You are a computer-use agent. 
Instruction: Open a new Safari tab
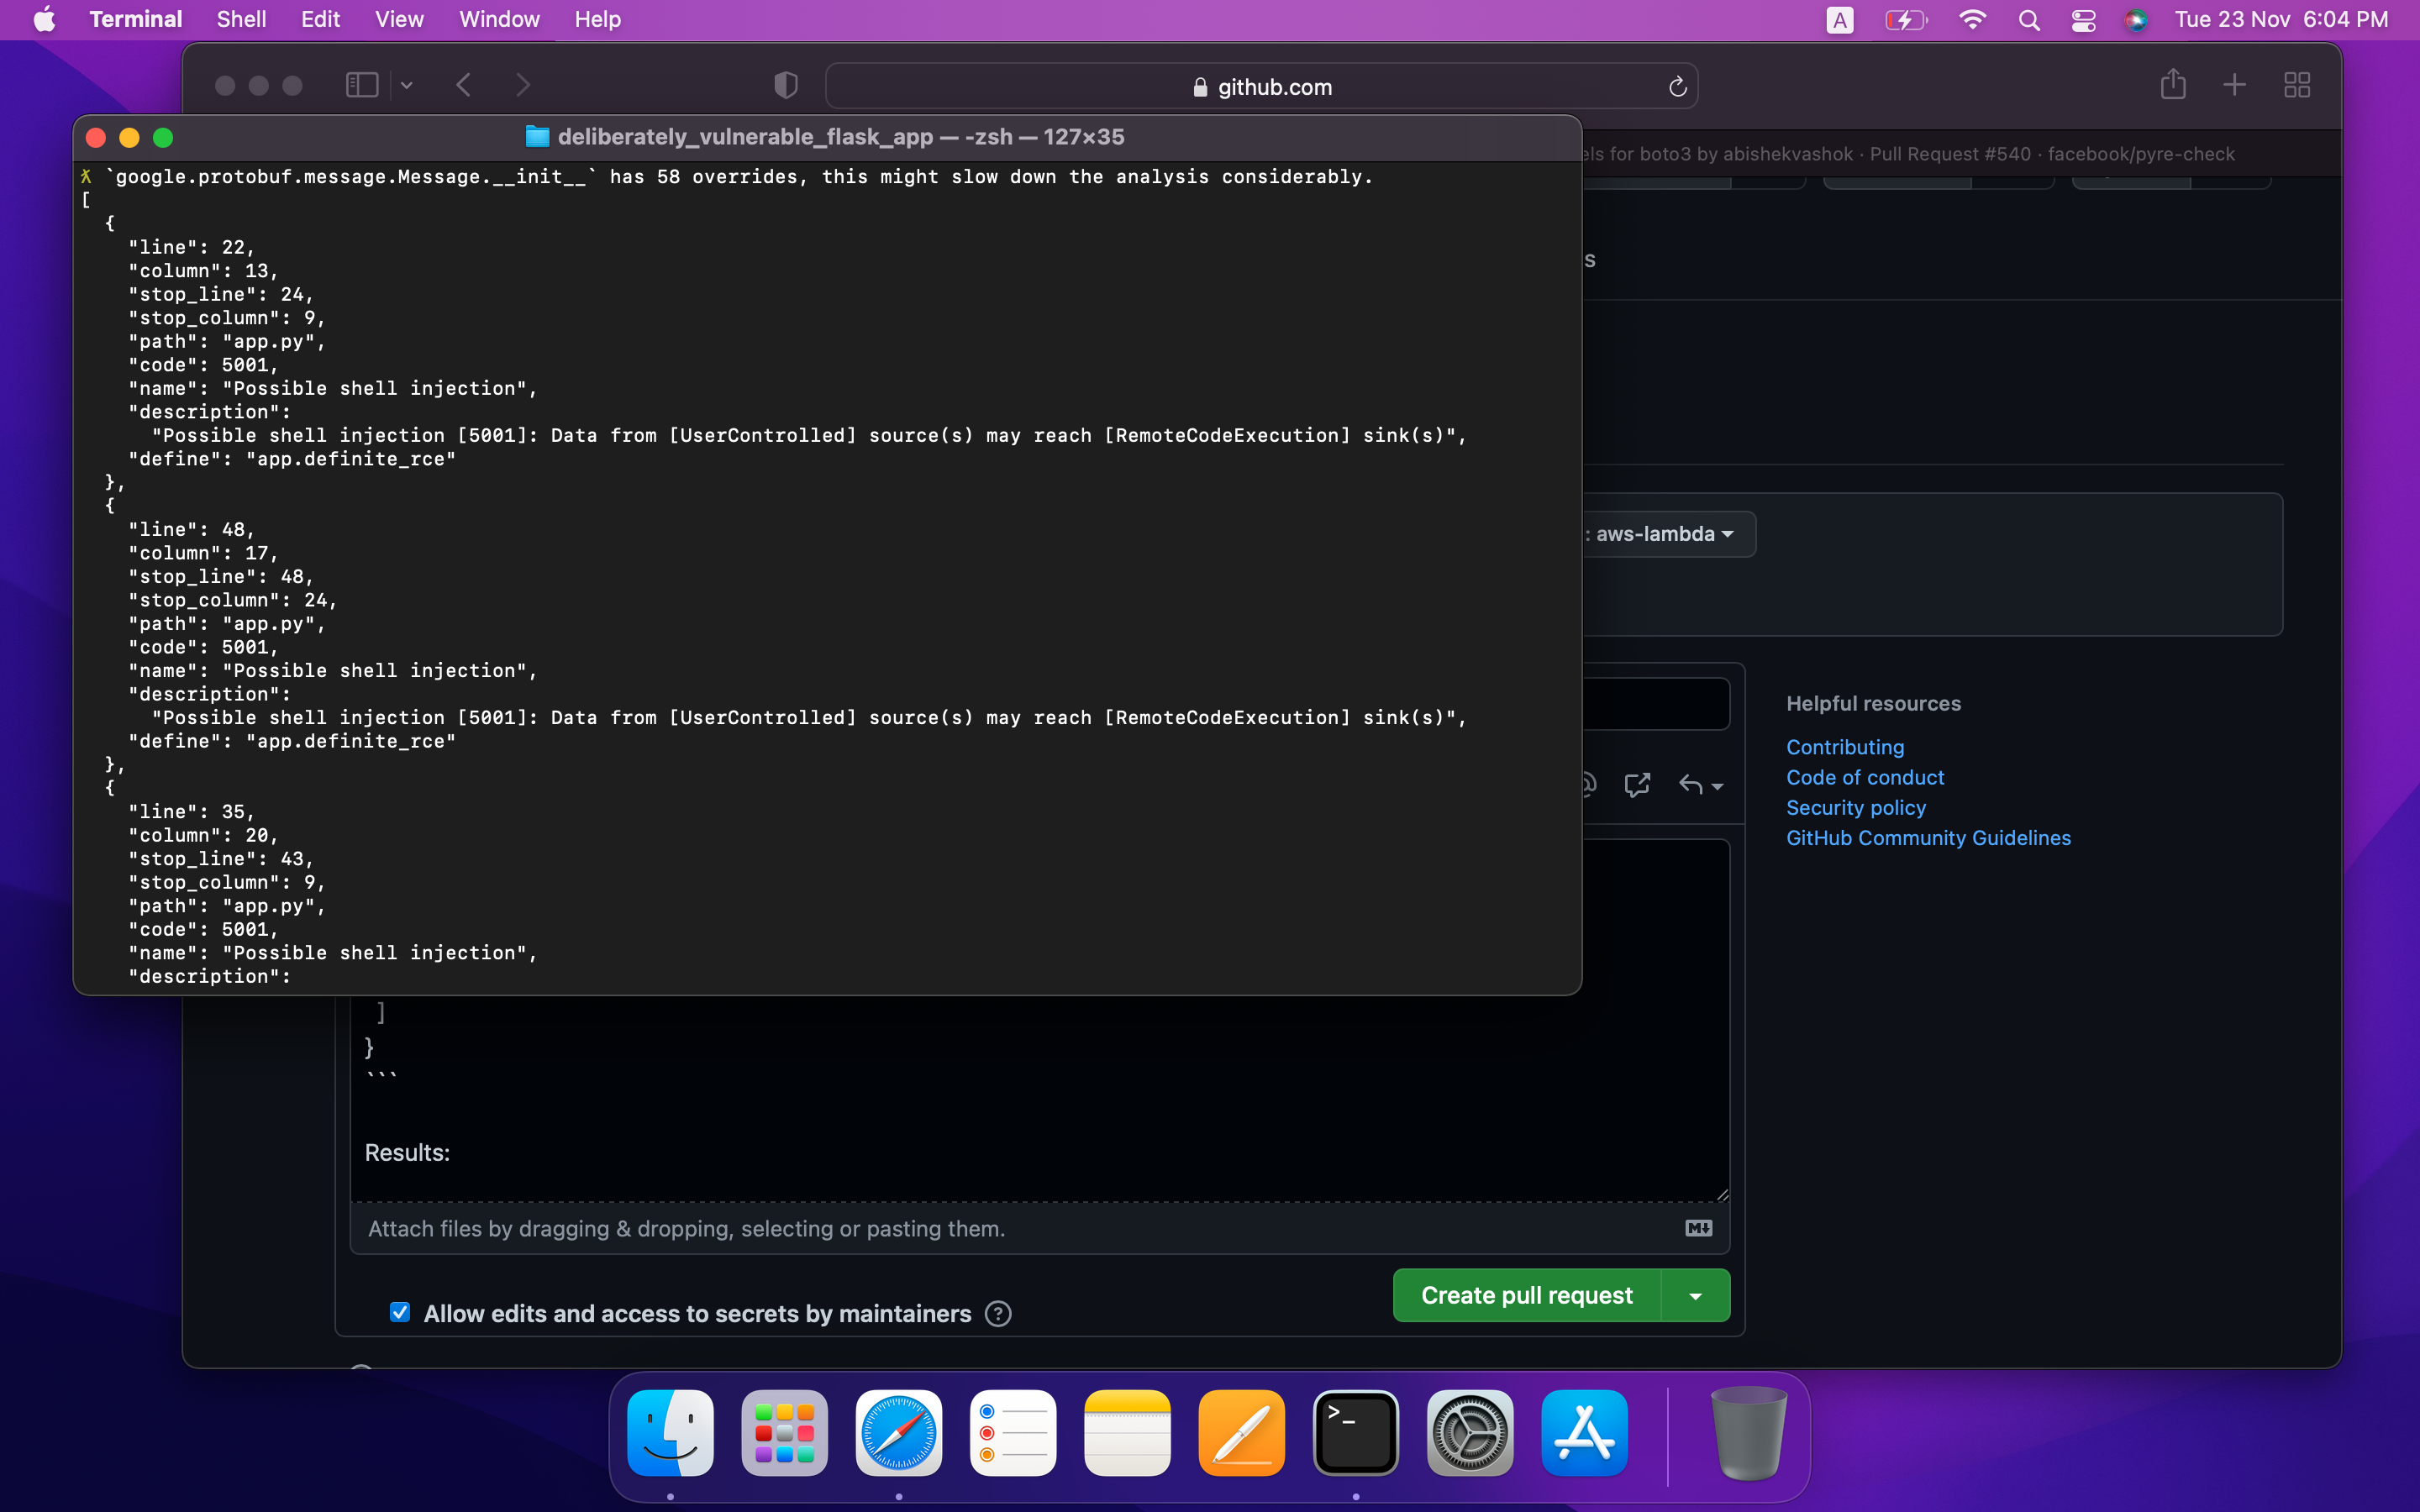[x=2234, y=85]
